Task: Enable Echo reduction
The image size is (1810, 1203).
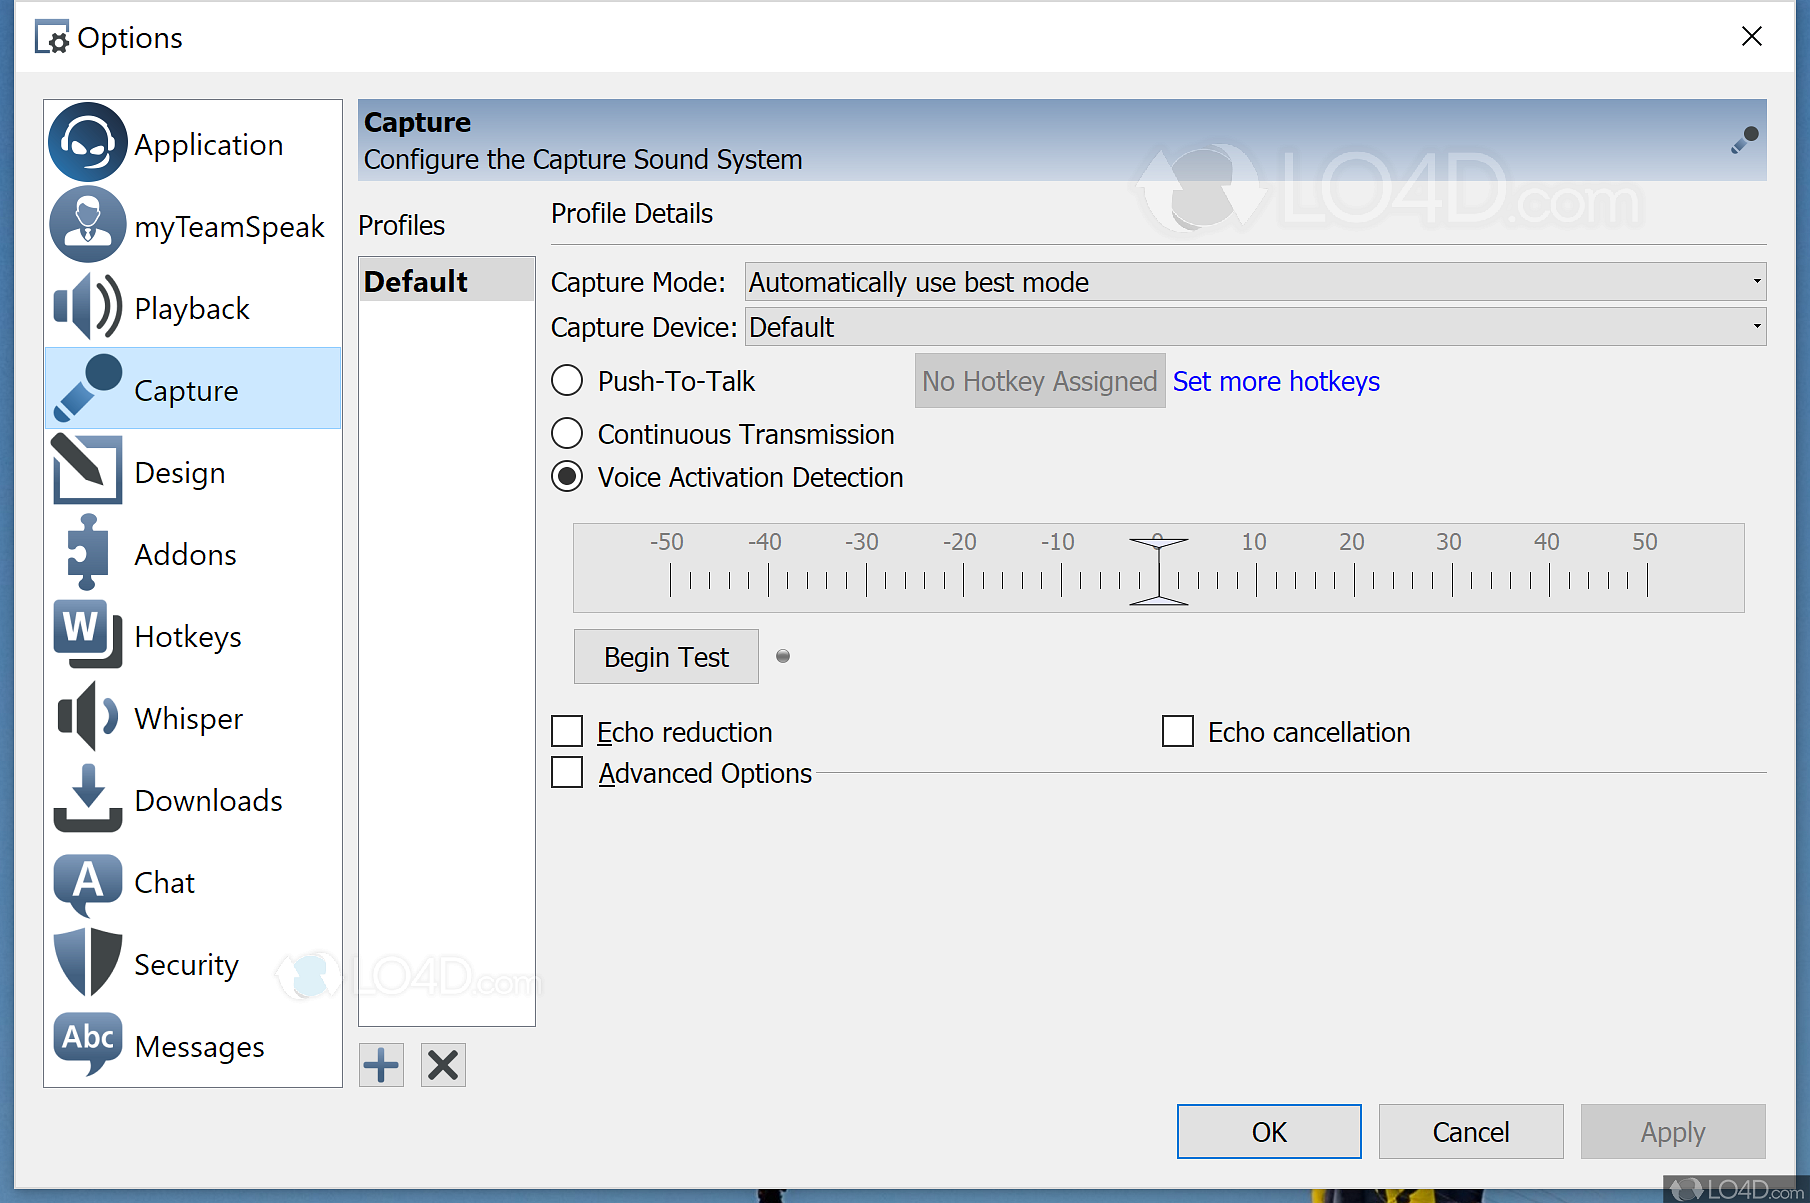Action: (567, 731)
